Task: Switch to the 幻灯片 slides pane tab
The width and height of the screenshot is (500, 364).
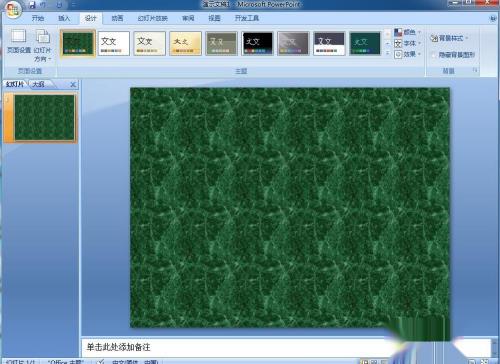Action: [x=15, y=84]
